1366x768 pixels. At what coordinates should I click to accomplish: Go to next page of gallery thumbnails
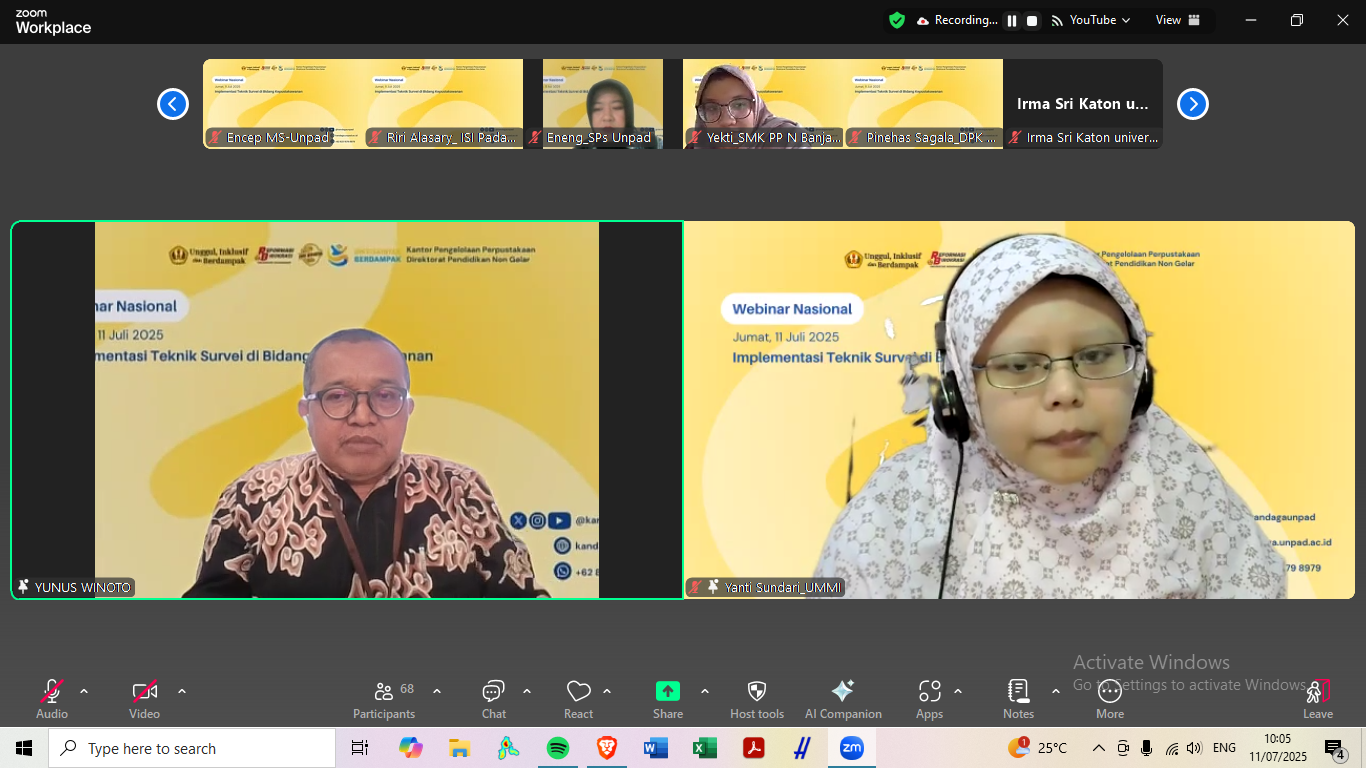(1192, 104)
